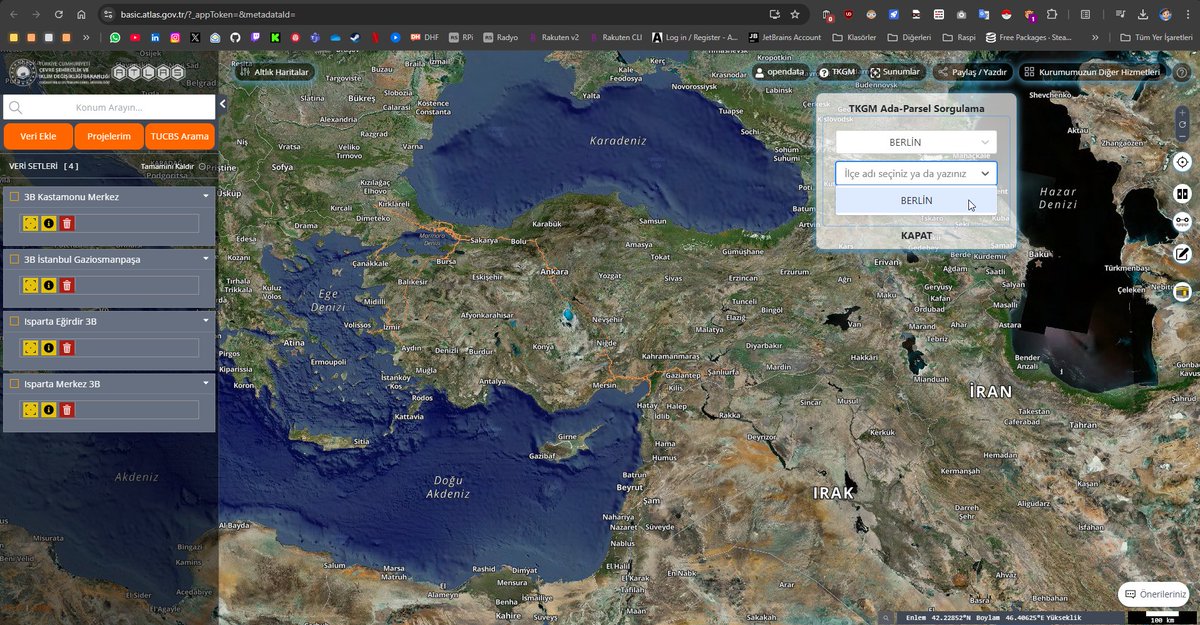Open the Sunumlar menu
The image size is (1200, 625).
coord(895,72)
